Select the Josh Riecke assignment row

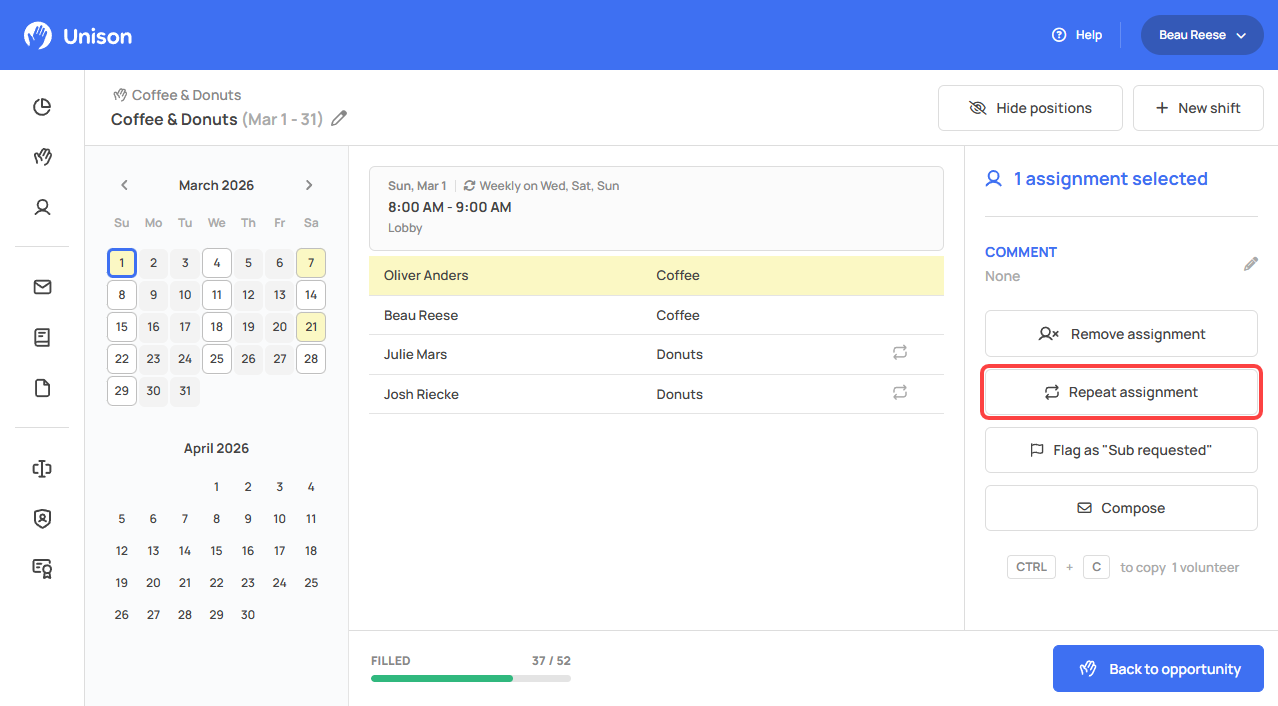click(656, 394)
